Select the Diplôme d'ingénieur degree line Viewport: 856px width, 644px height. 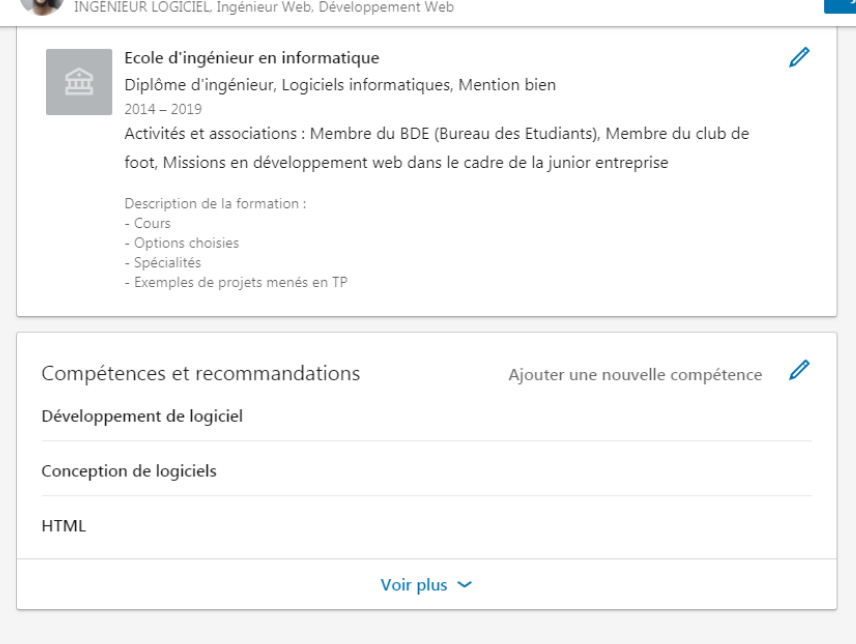[340, 85]
